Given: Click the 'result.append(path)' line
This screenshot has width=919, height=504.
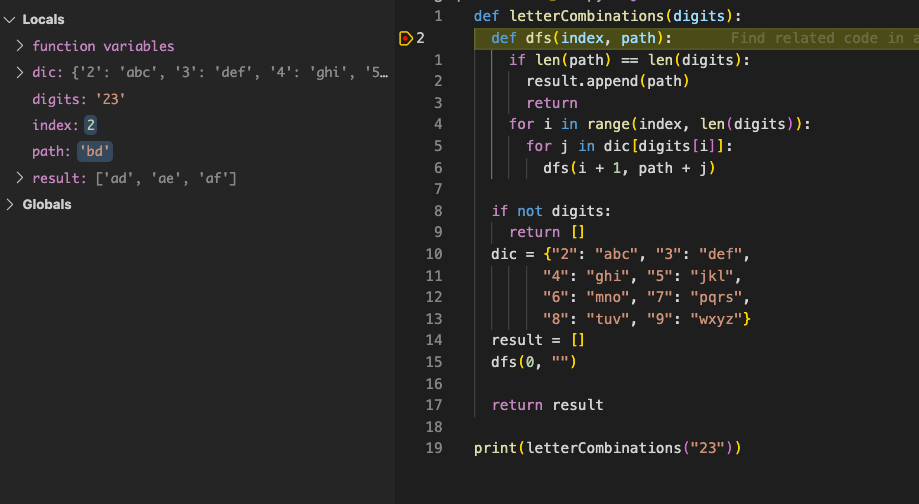Looking at the screenshot, I should coord(608,81).
